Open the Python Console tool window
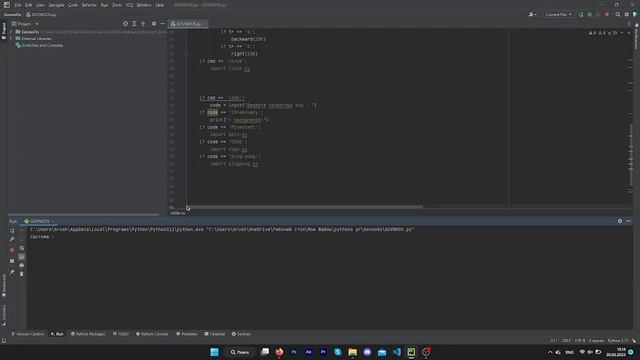 pyautogui.click(x=152, y=334)
